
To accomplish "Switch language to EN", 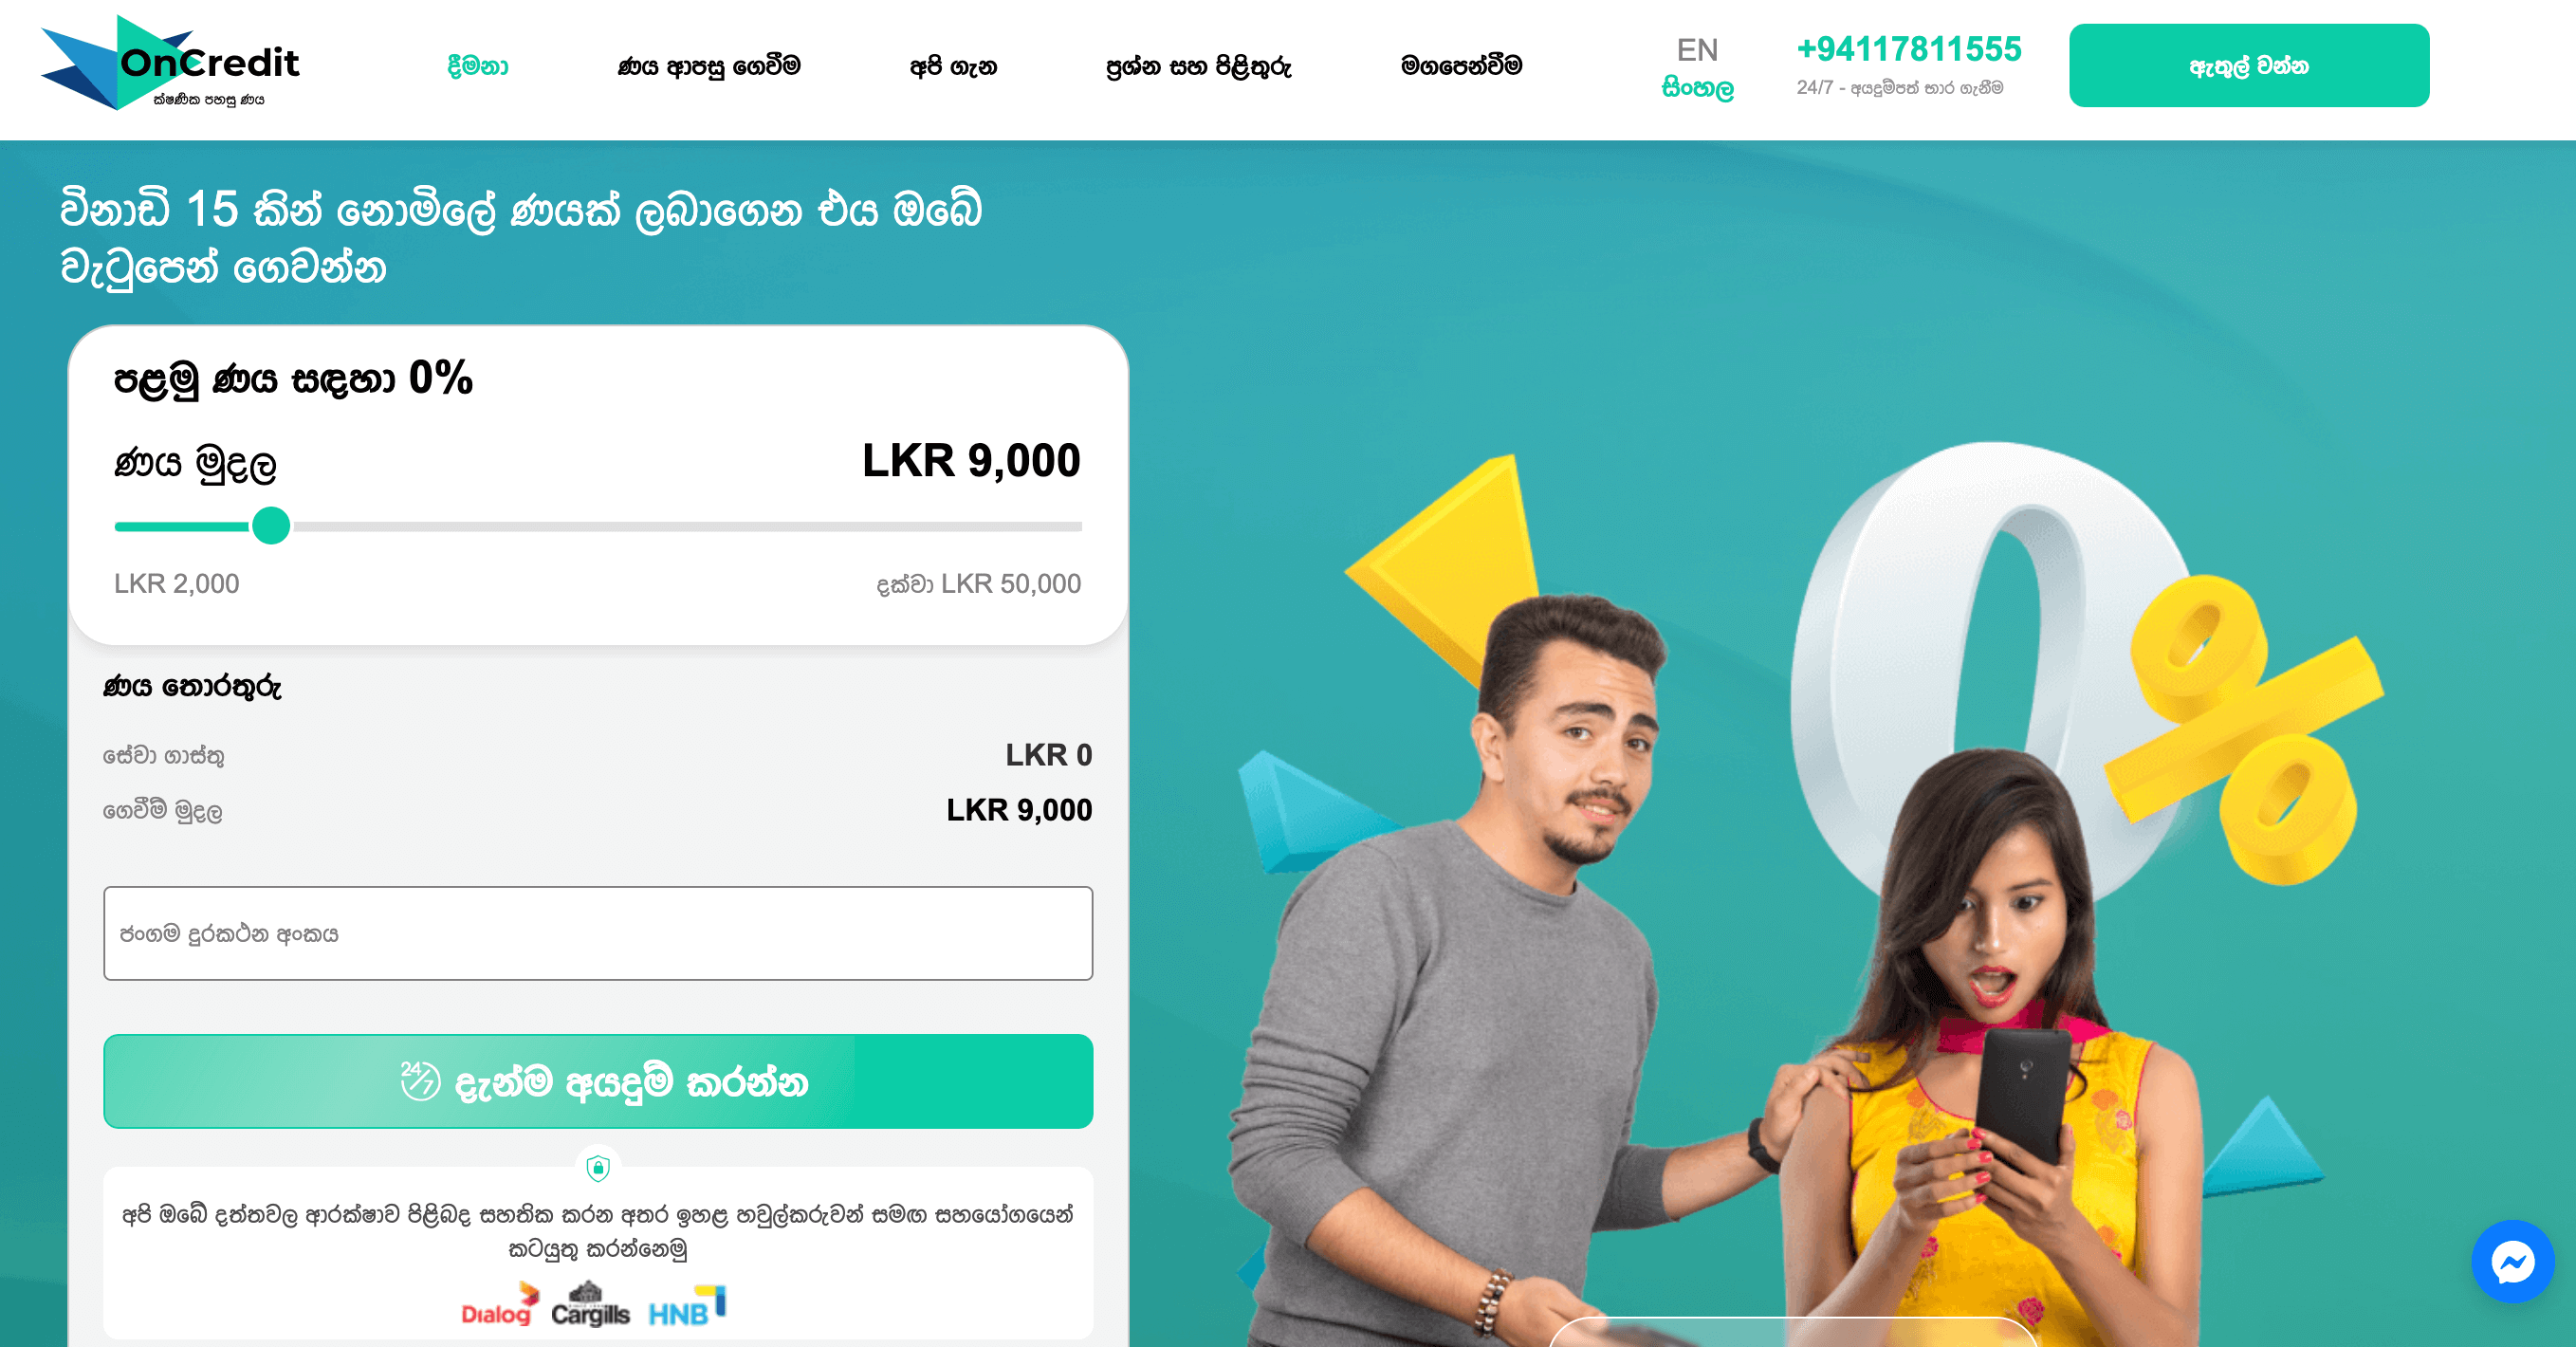I will (1697, 49).
